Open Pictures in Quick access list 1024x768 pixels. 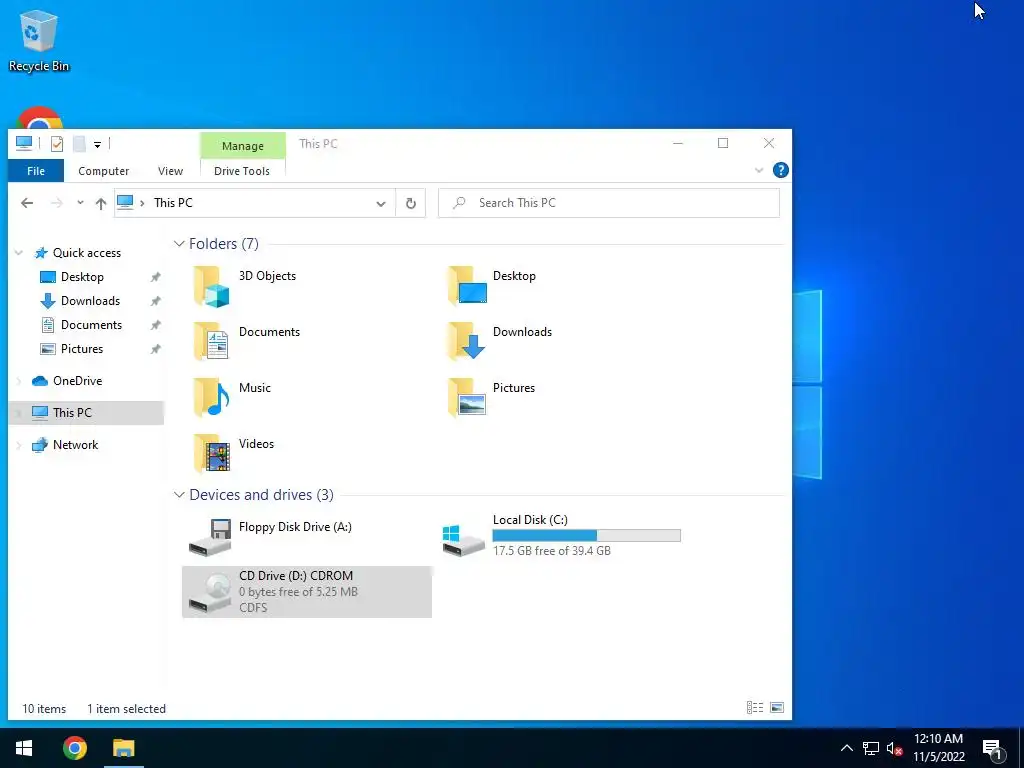point(82,349)
